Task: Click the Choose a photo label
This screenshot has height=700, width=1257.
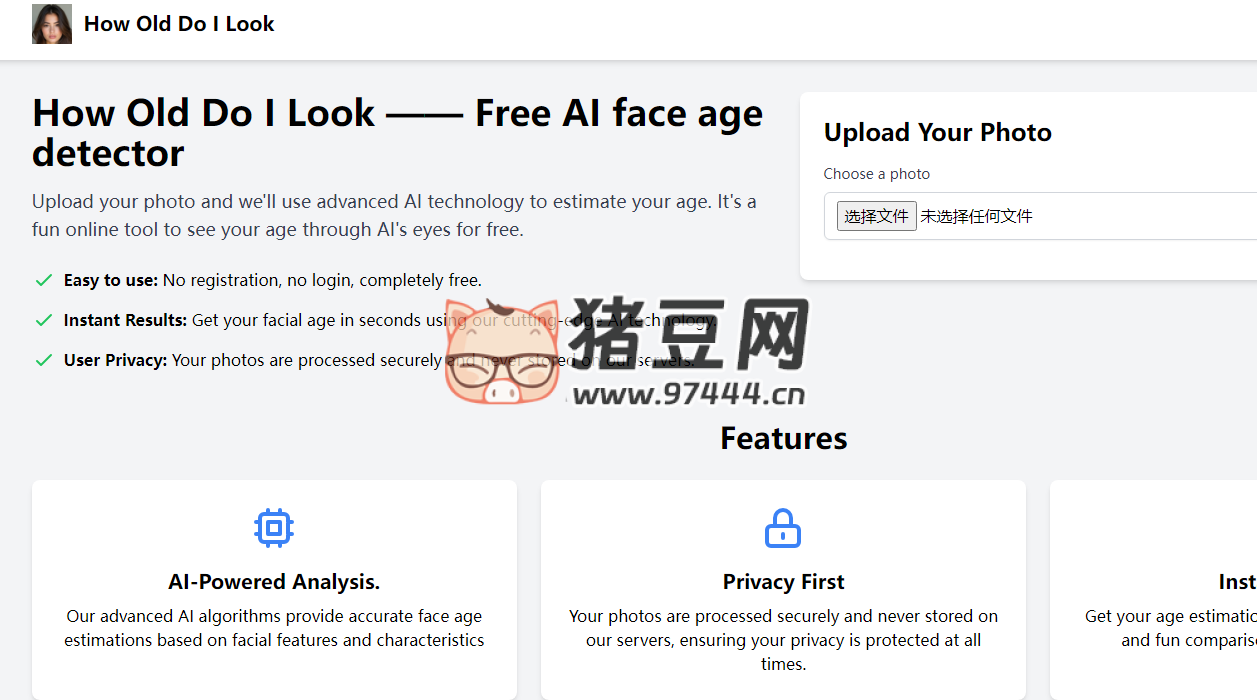Action: click(877, 173)
